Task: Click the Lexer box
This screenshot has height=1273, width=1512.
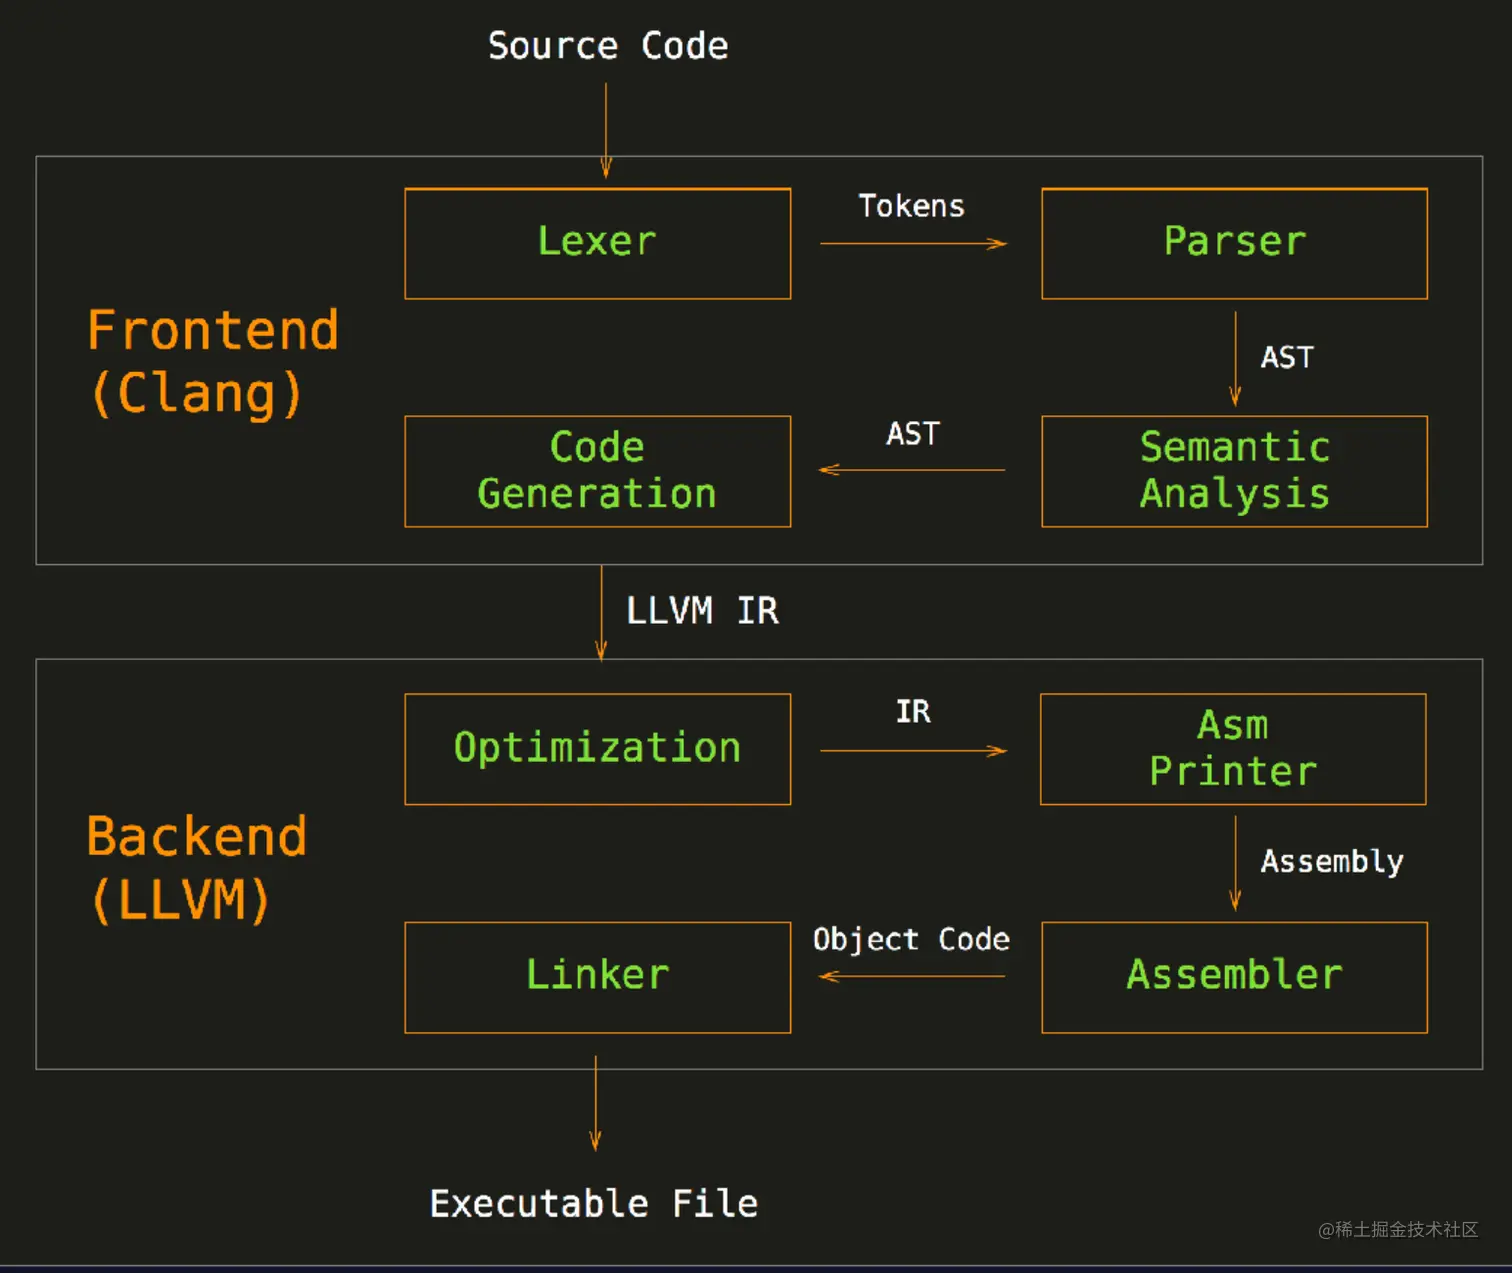Action: [x=597, y=243]
